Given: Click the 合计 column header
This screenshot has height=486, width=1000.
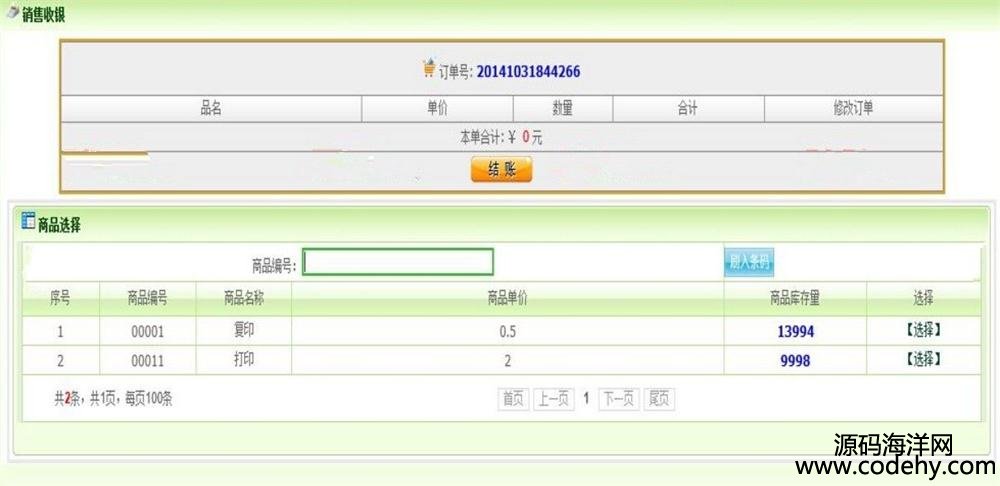Looking at the screenshot, I should click(x=688, y=109).
